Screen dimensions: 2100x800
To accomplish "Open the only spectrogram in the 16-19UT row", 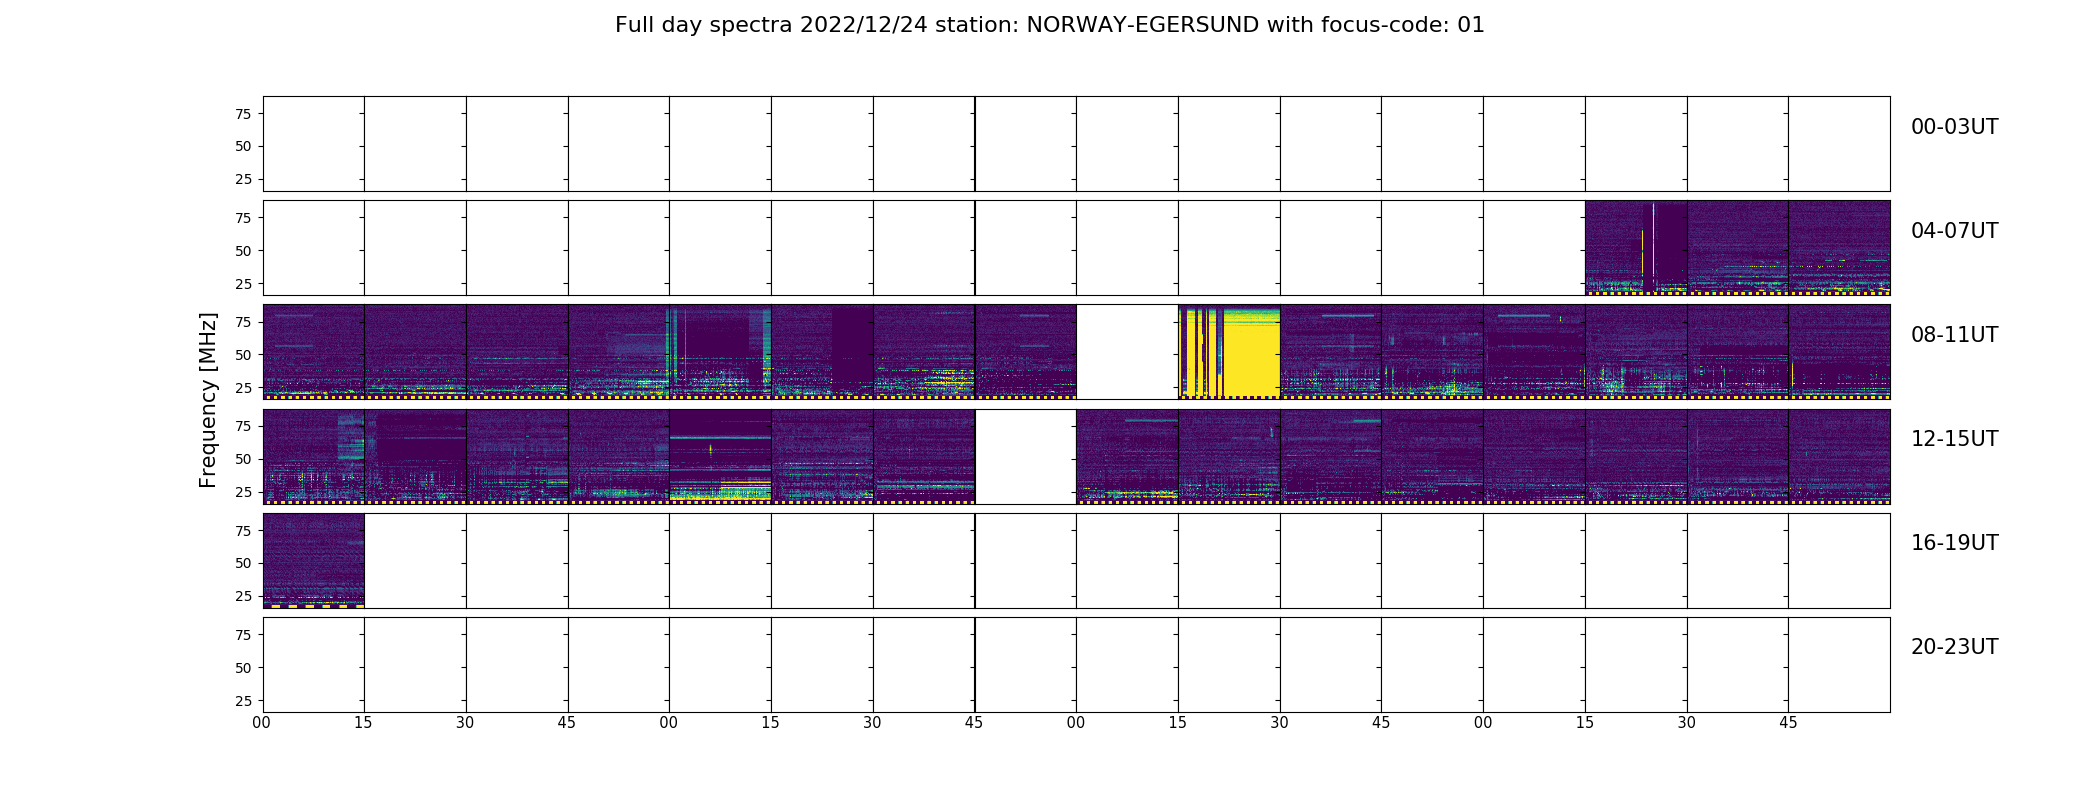I will (x=313, y=560).
